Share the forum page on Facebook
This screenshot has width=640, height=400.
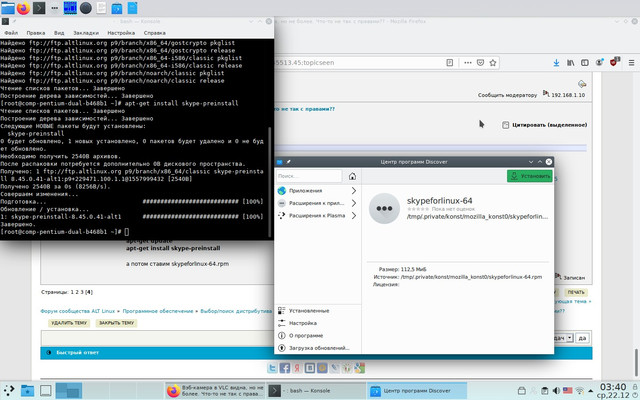[284, 368]
